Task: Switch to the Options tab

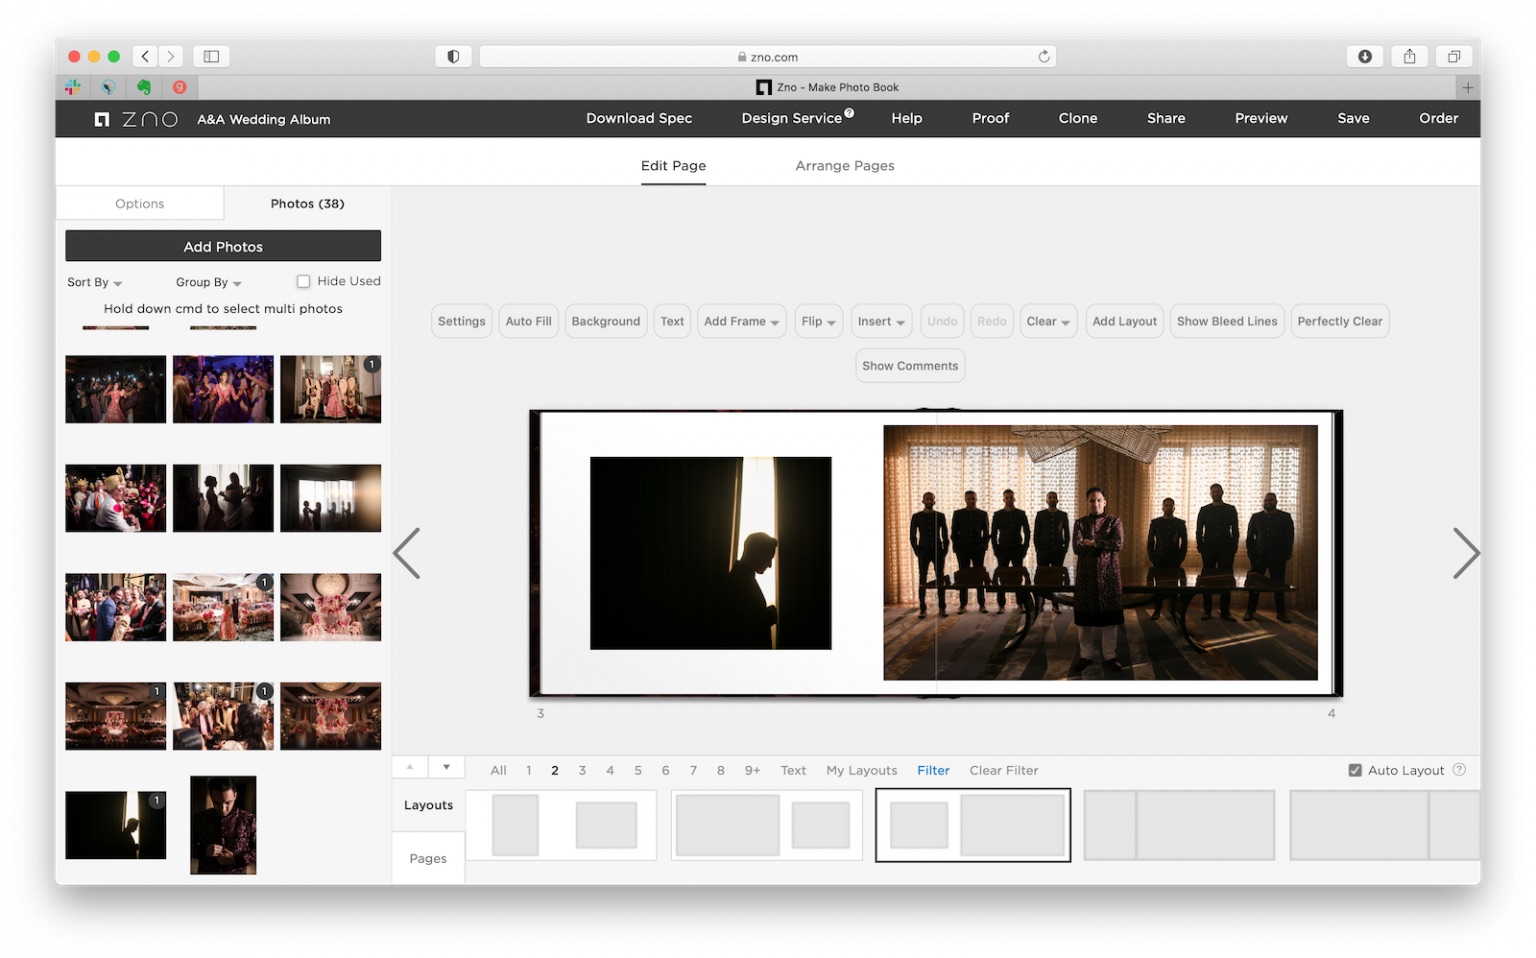Action: [139, 203]
